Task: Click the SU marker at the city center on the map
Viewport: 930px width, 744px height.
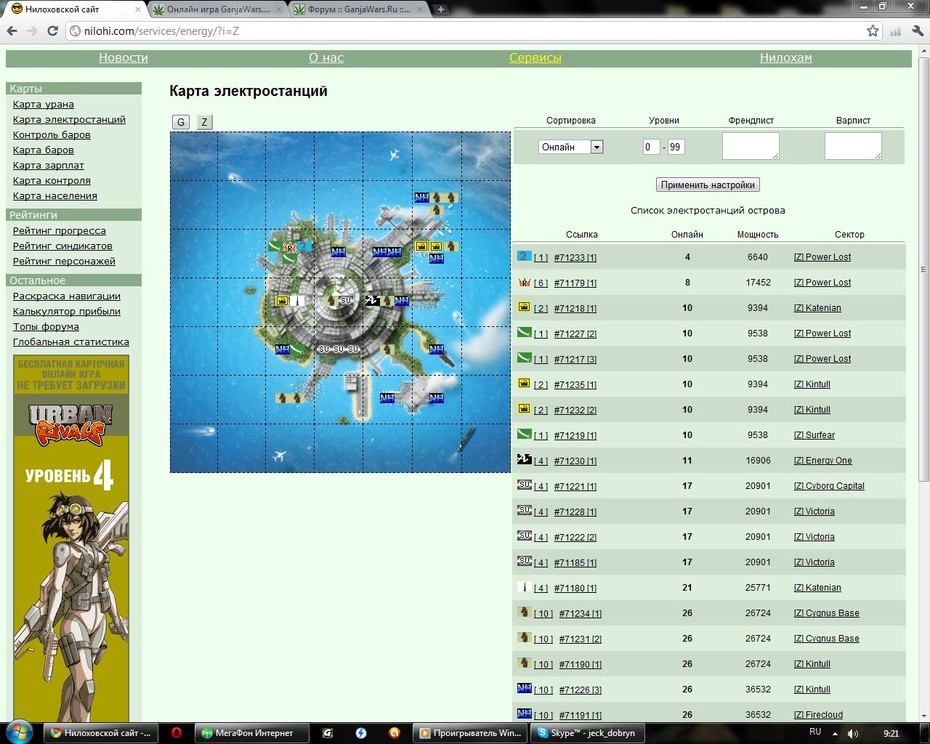Action: click(x=346, y=300)
